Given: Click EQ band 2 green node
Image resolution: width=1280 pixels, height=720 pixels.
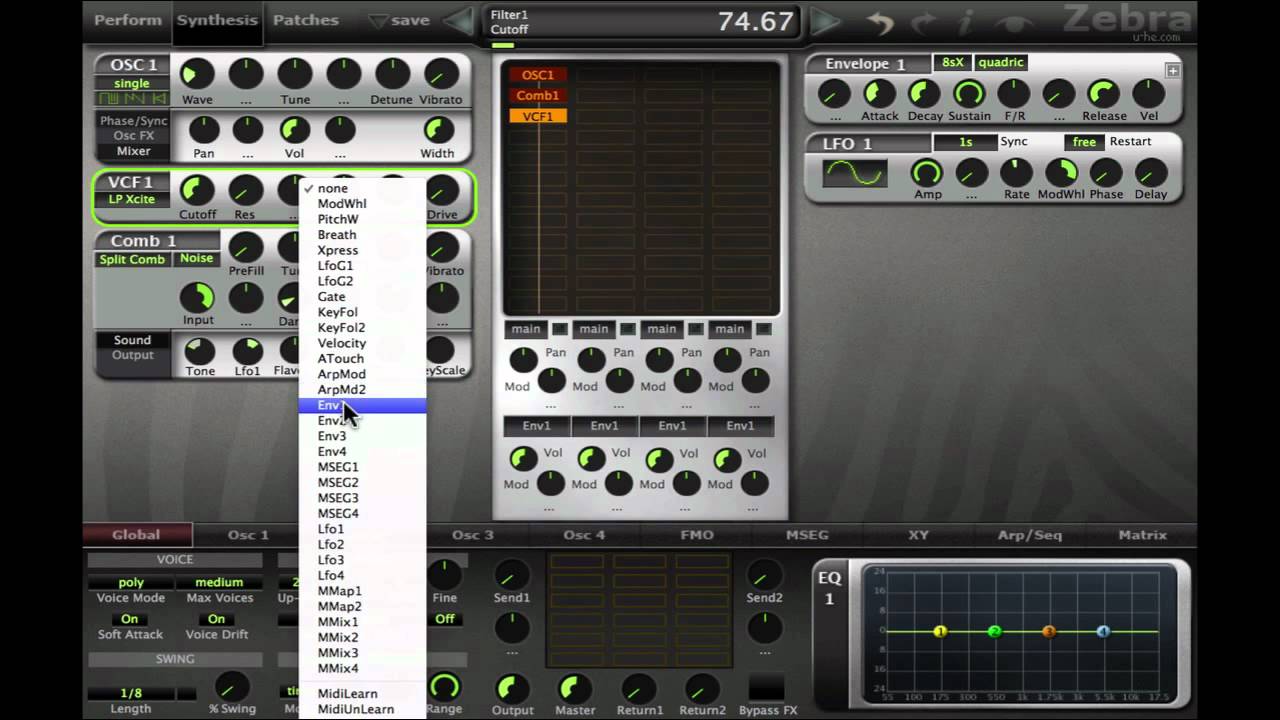Looking at the screenshot, I should pyautogui.click(x=994, y=632).
